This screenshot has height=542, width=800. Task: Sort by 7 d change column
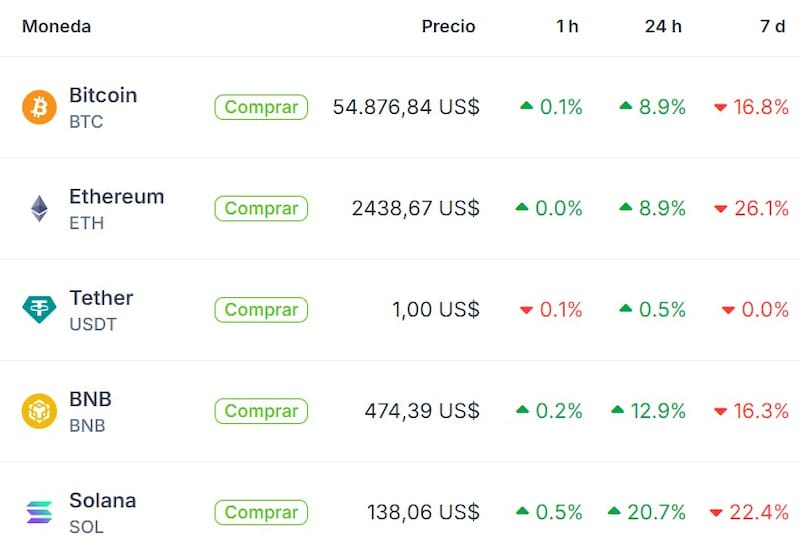772,27
